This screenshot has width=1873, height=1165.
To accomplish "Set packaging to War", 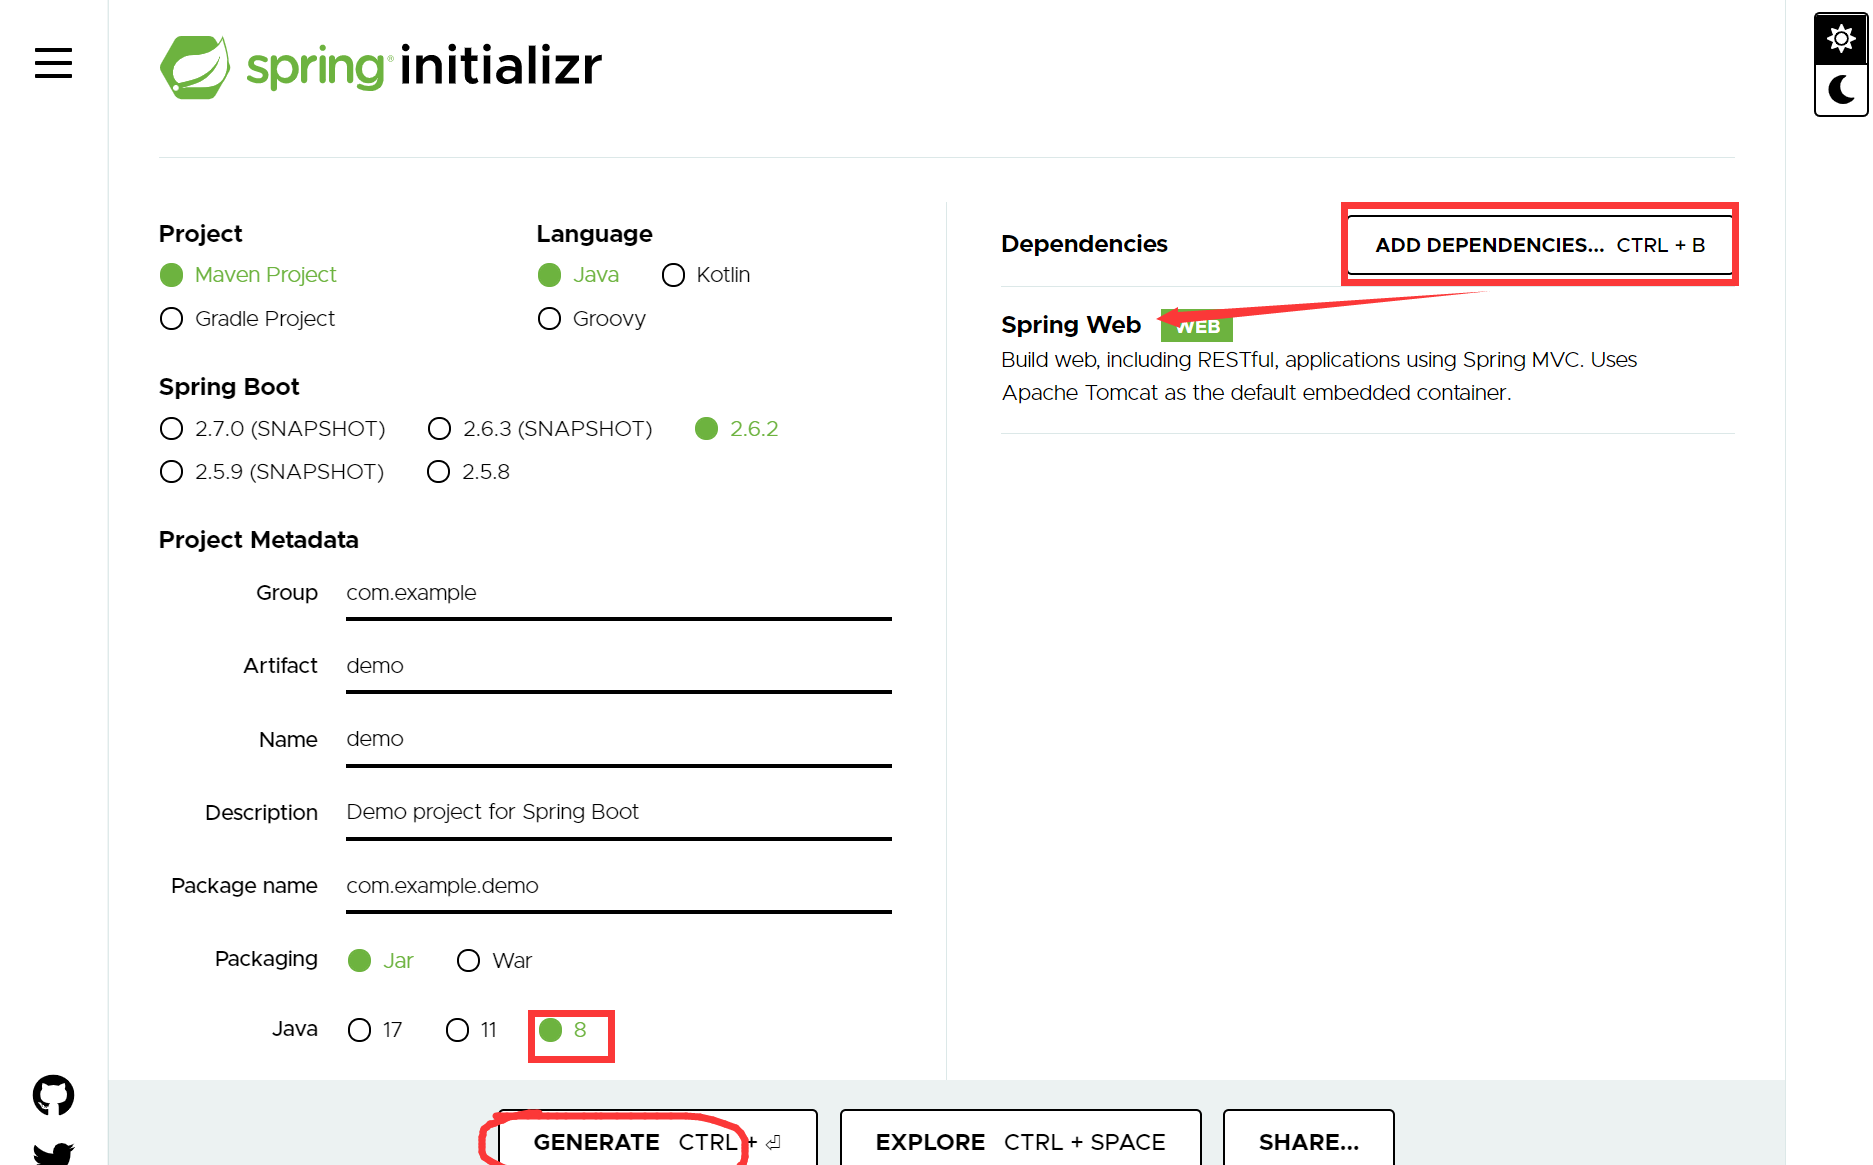I will click(x=494, y=960).
